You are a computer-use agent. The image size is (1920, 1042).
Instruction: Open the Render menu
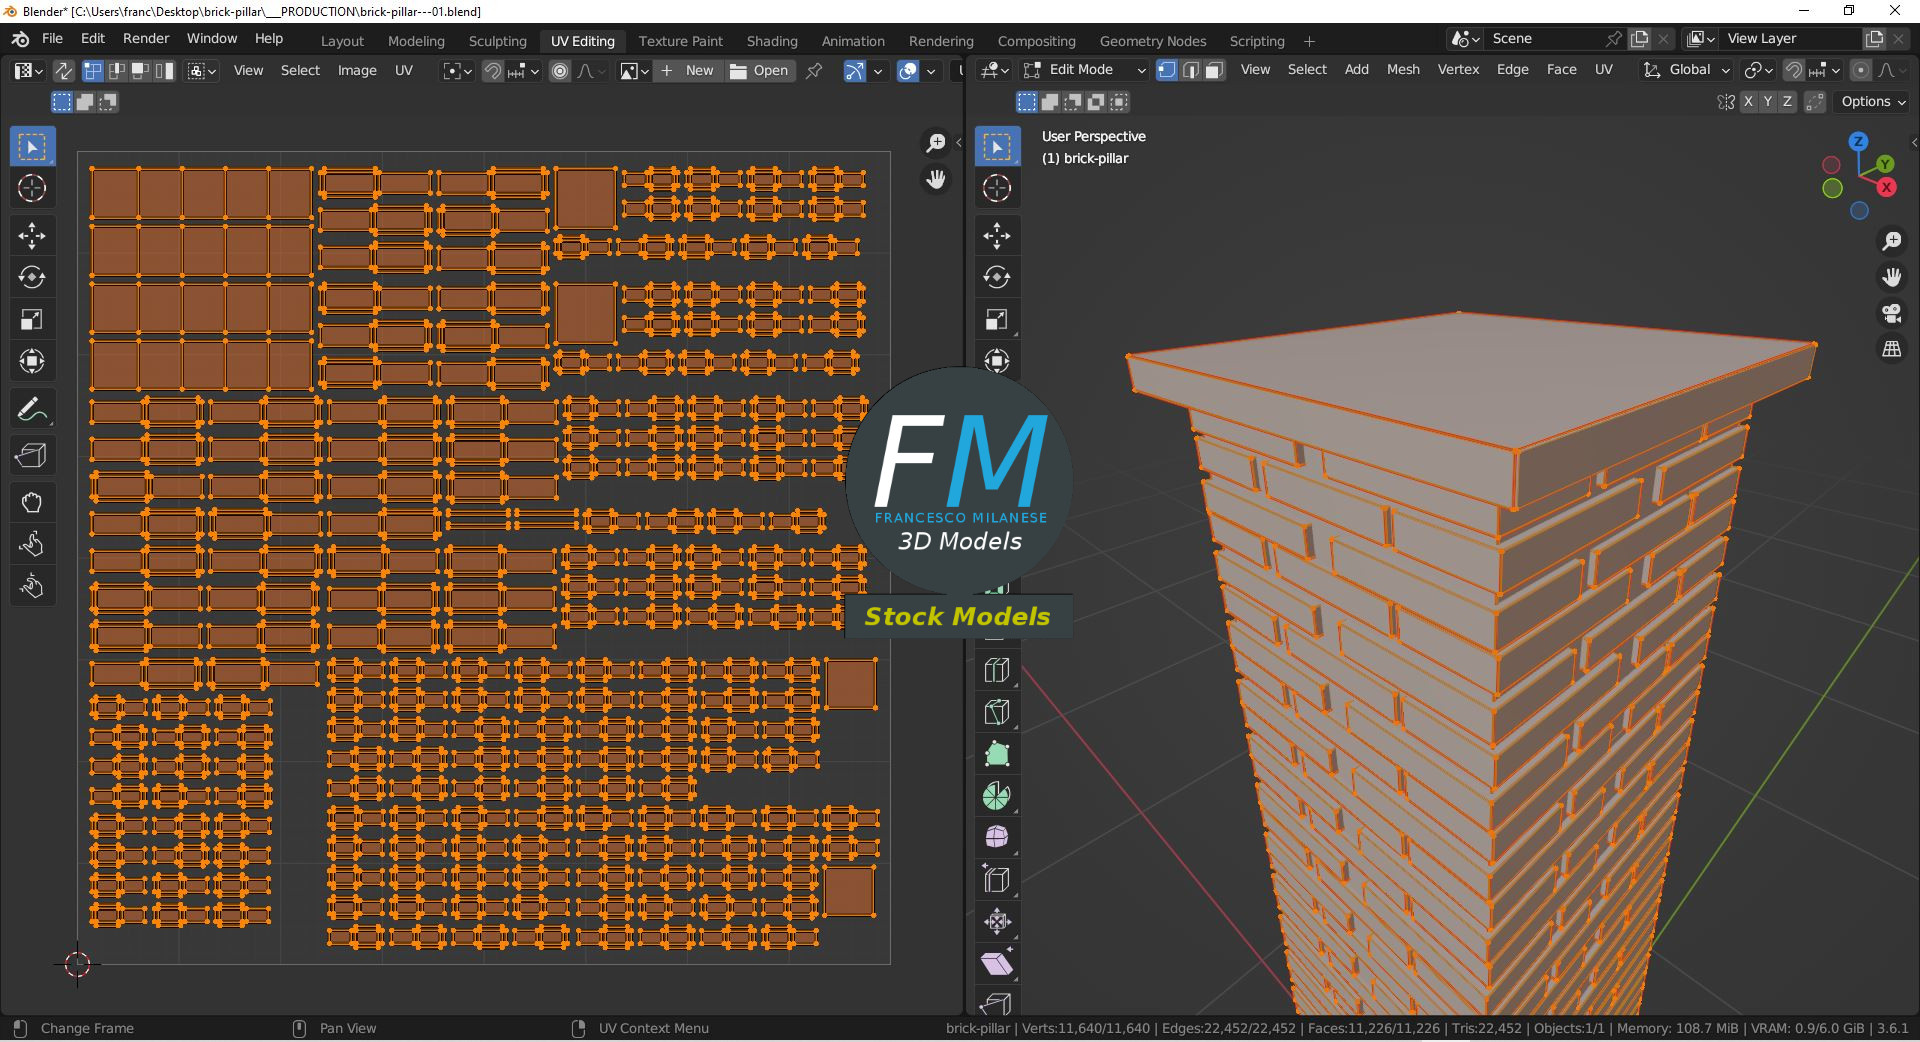(146, 39)
